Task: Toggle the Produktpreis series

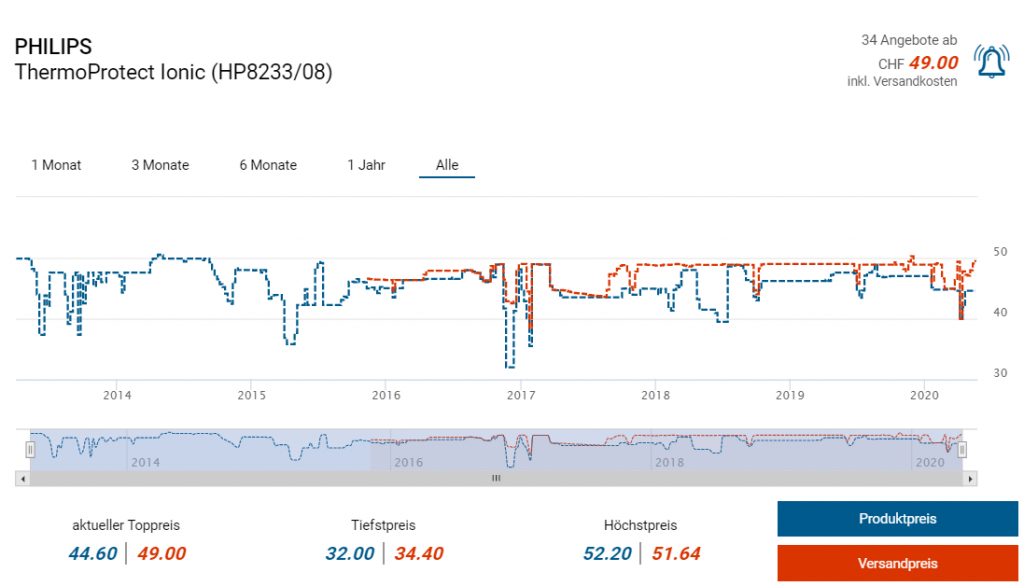Action: point(897,519)
